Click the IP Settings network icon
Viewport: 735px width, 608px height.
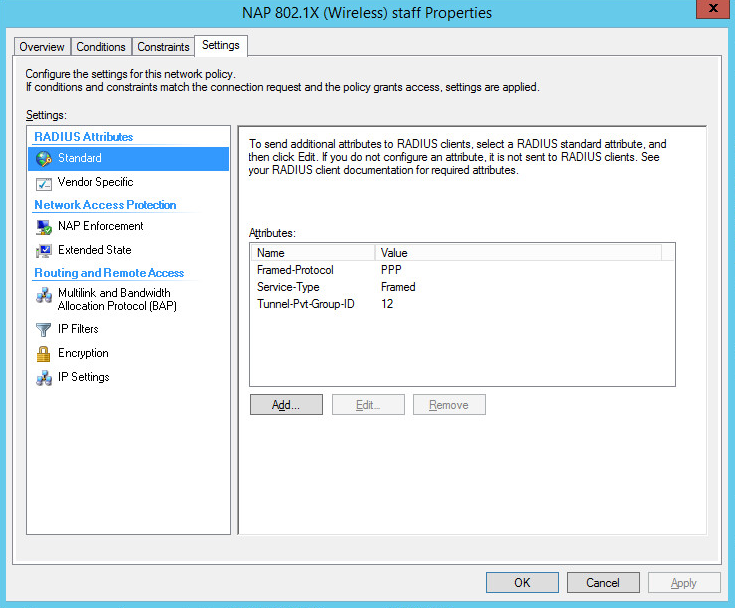point(44,378)
